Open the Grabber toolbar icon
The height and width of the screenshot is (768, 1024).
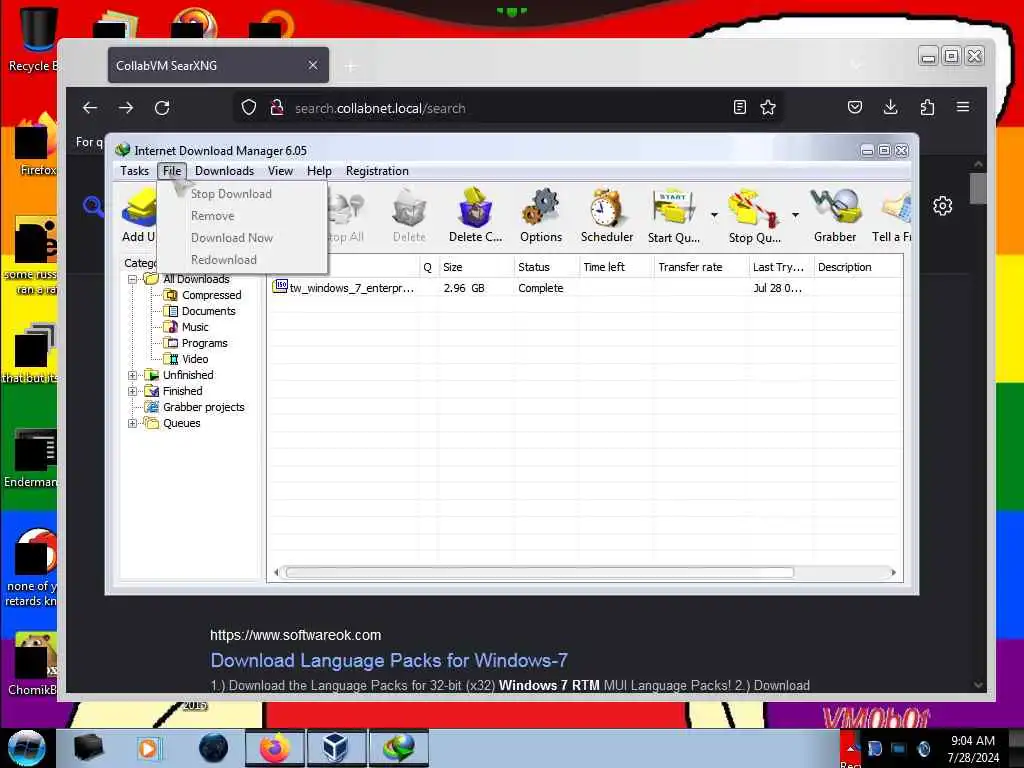(x=835, y=216)
